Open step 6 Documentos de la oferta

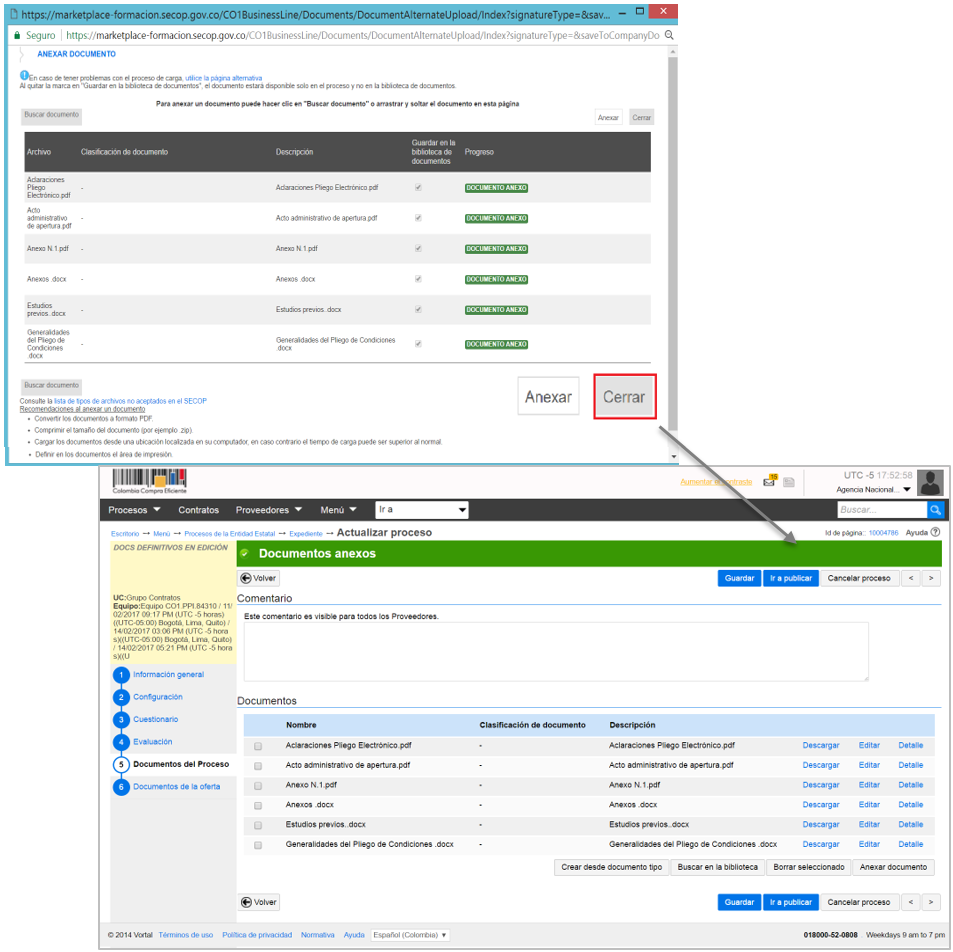click(x=176, y=787)
